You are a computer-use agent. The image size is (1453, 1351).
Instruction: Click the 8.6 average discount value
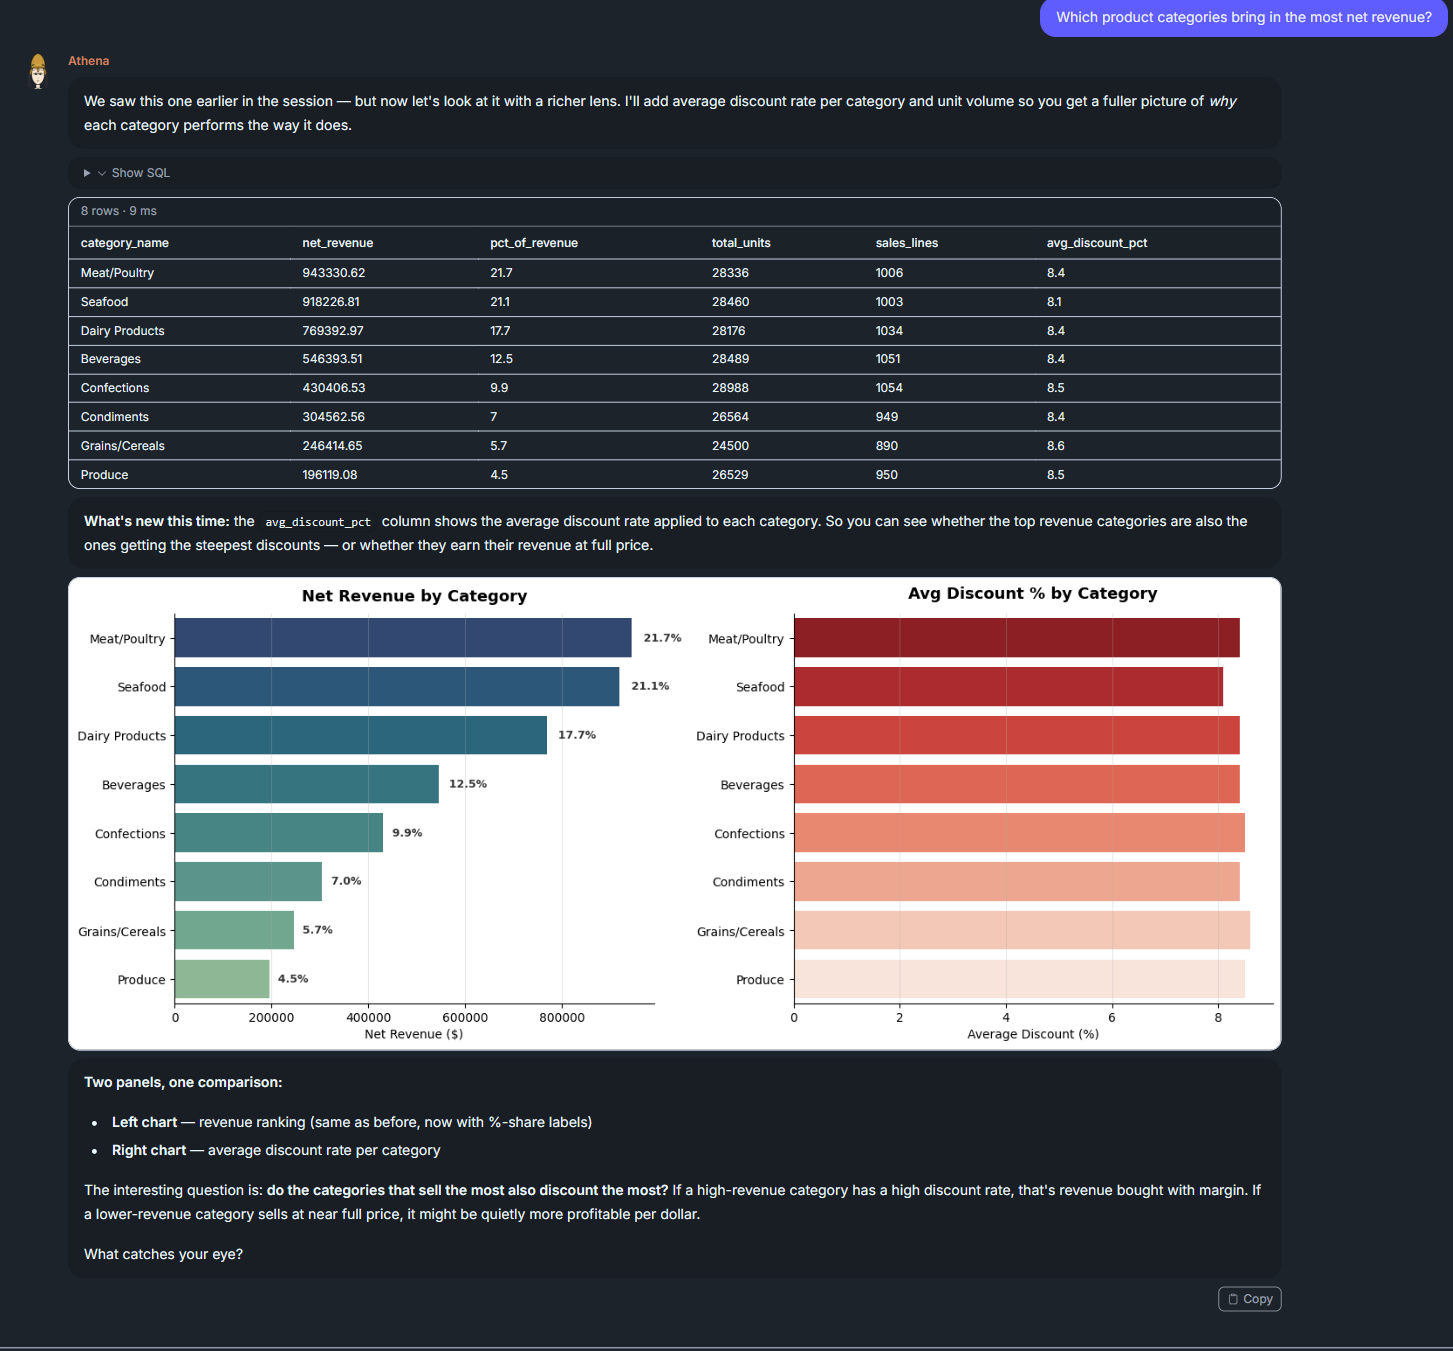(x=1056, y=446)
